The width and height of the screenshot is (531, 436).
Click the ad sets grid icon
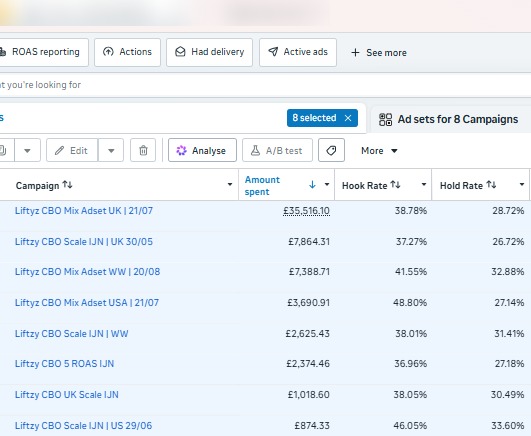click(385, 120)
